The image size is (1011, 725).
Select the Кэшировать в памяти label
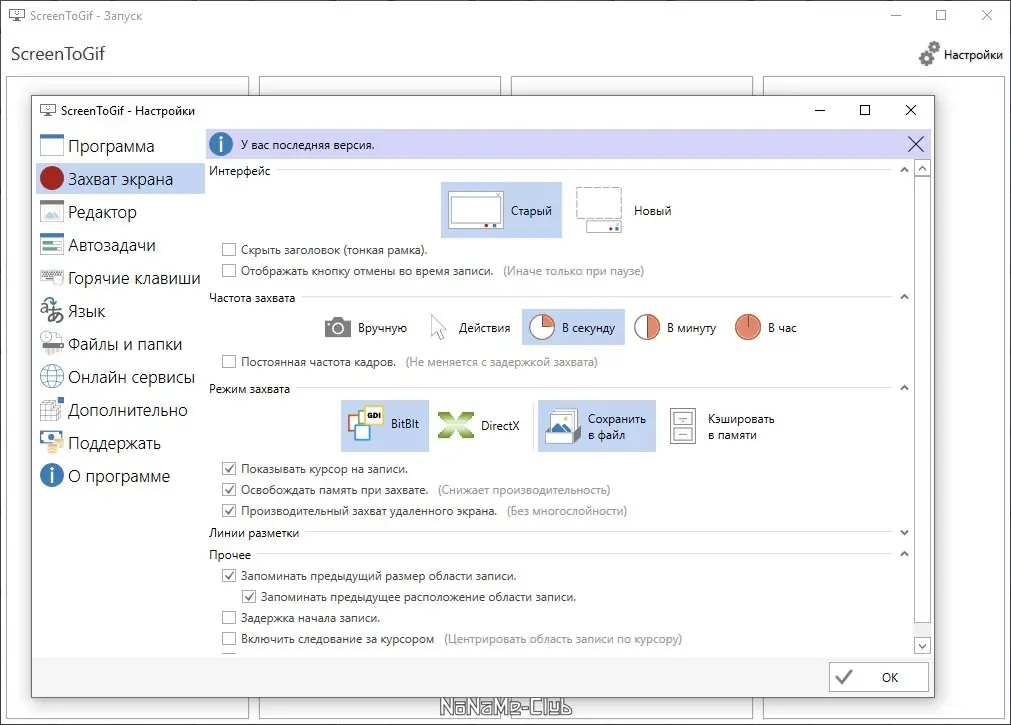click(741, 426)
